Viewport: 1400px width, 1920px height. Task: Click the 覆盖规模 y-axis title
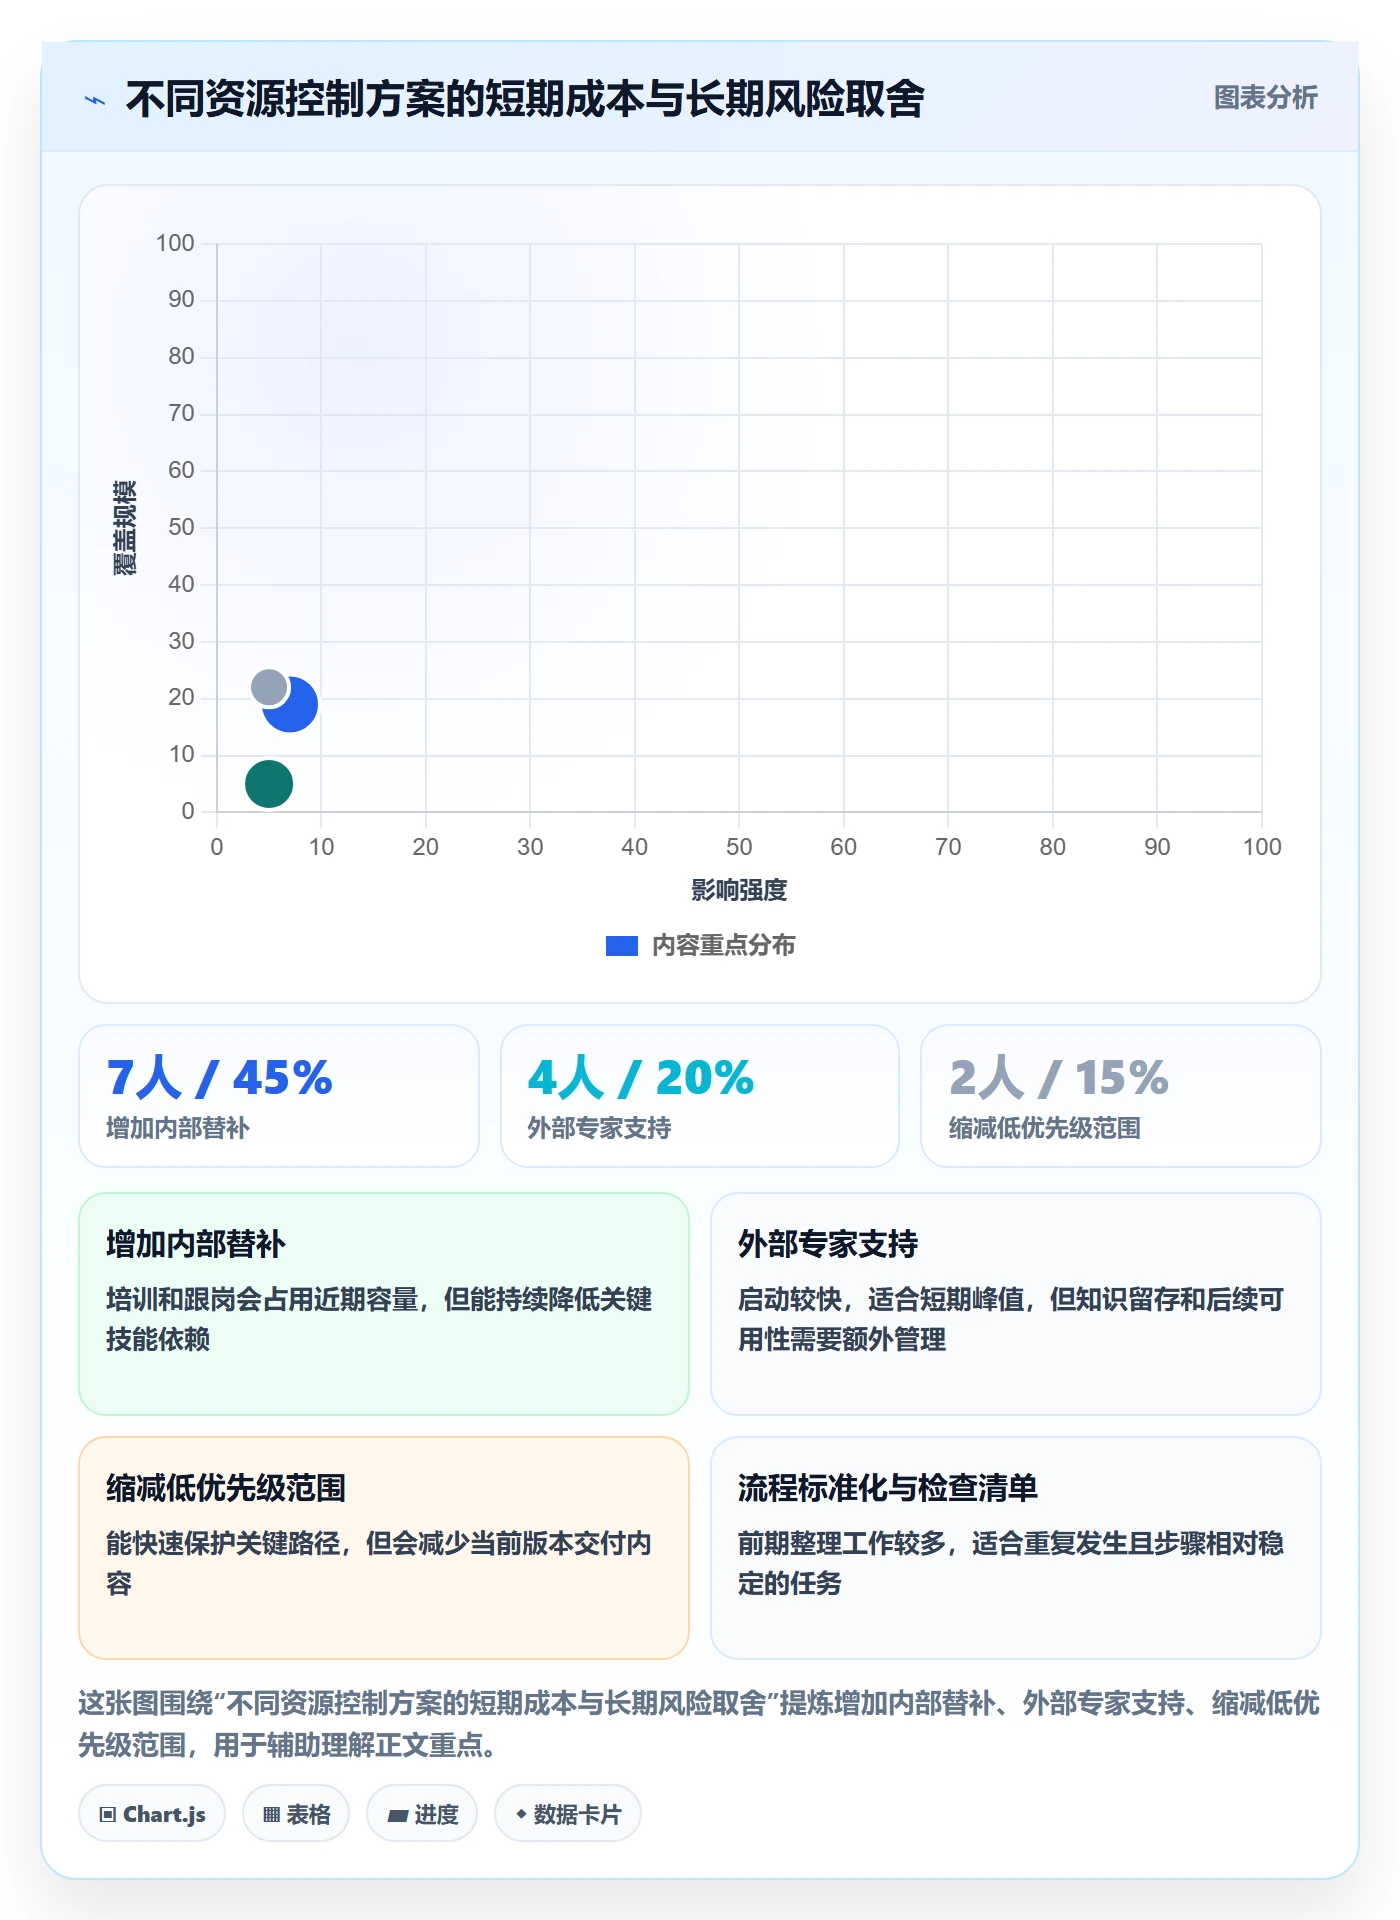click(124, 528)
